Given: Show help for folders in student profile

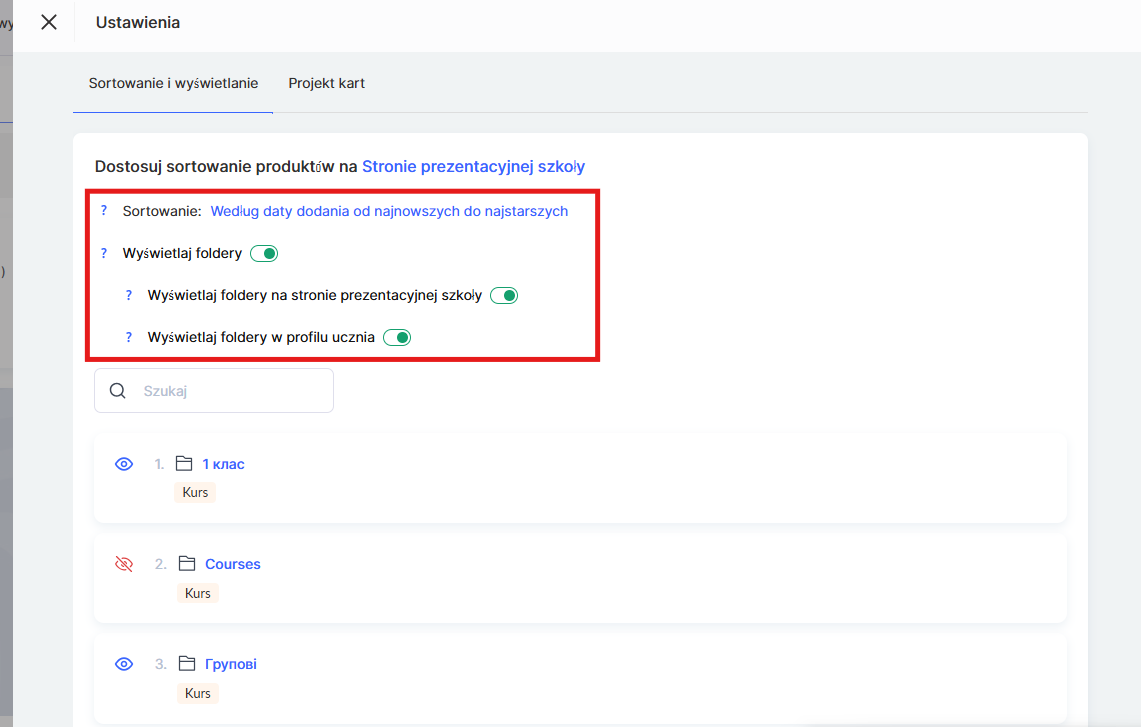Looking at the screenshot, I should 128,337.
